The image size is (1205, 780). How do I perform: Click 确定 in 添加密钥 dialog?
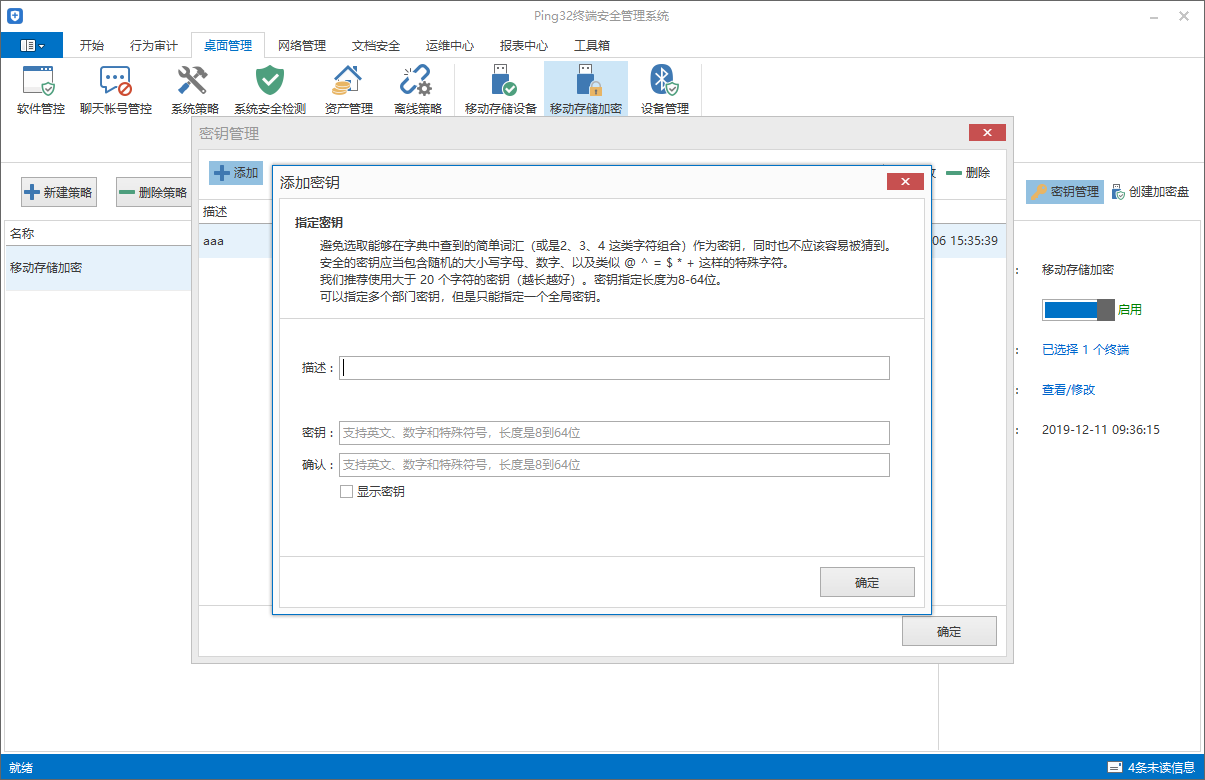pos(867,582)
